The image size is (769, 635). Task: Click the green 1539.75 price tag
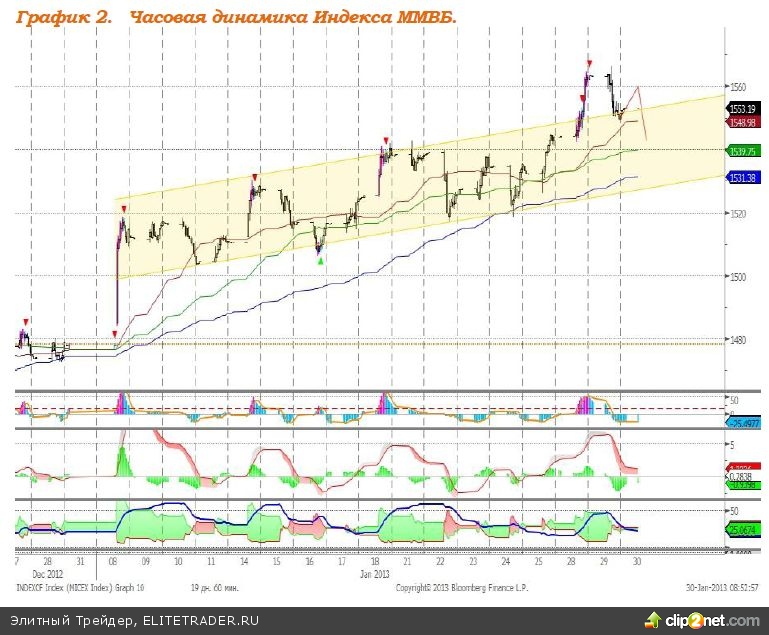[x=741, y=150]
